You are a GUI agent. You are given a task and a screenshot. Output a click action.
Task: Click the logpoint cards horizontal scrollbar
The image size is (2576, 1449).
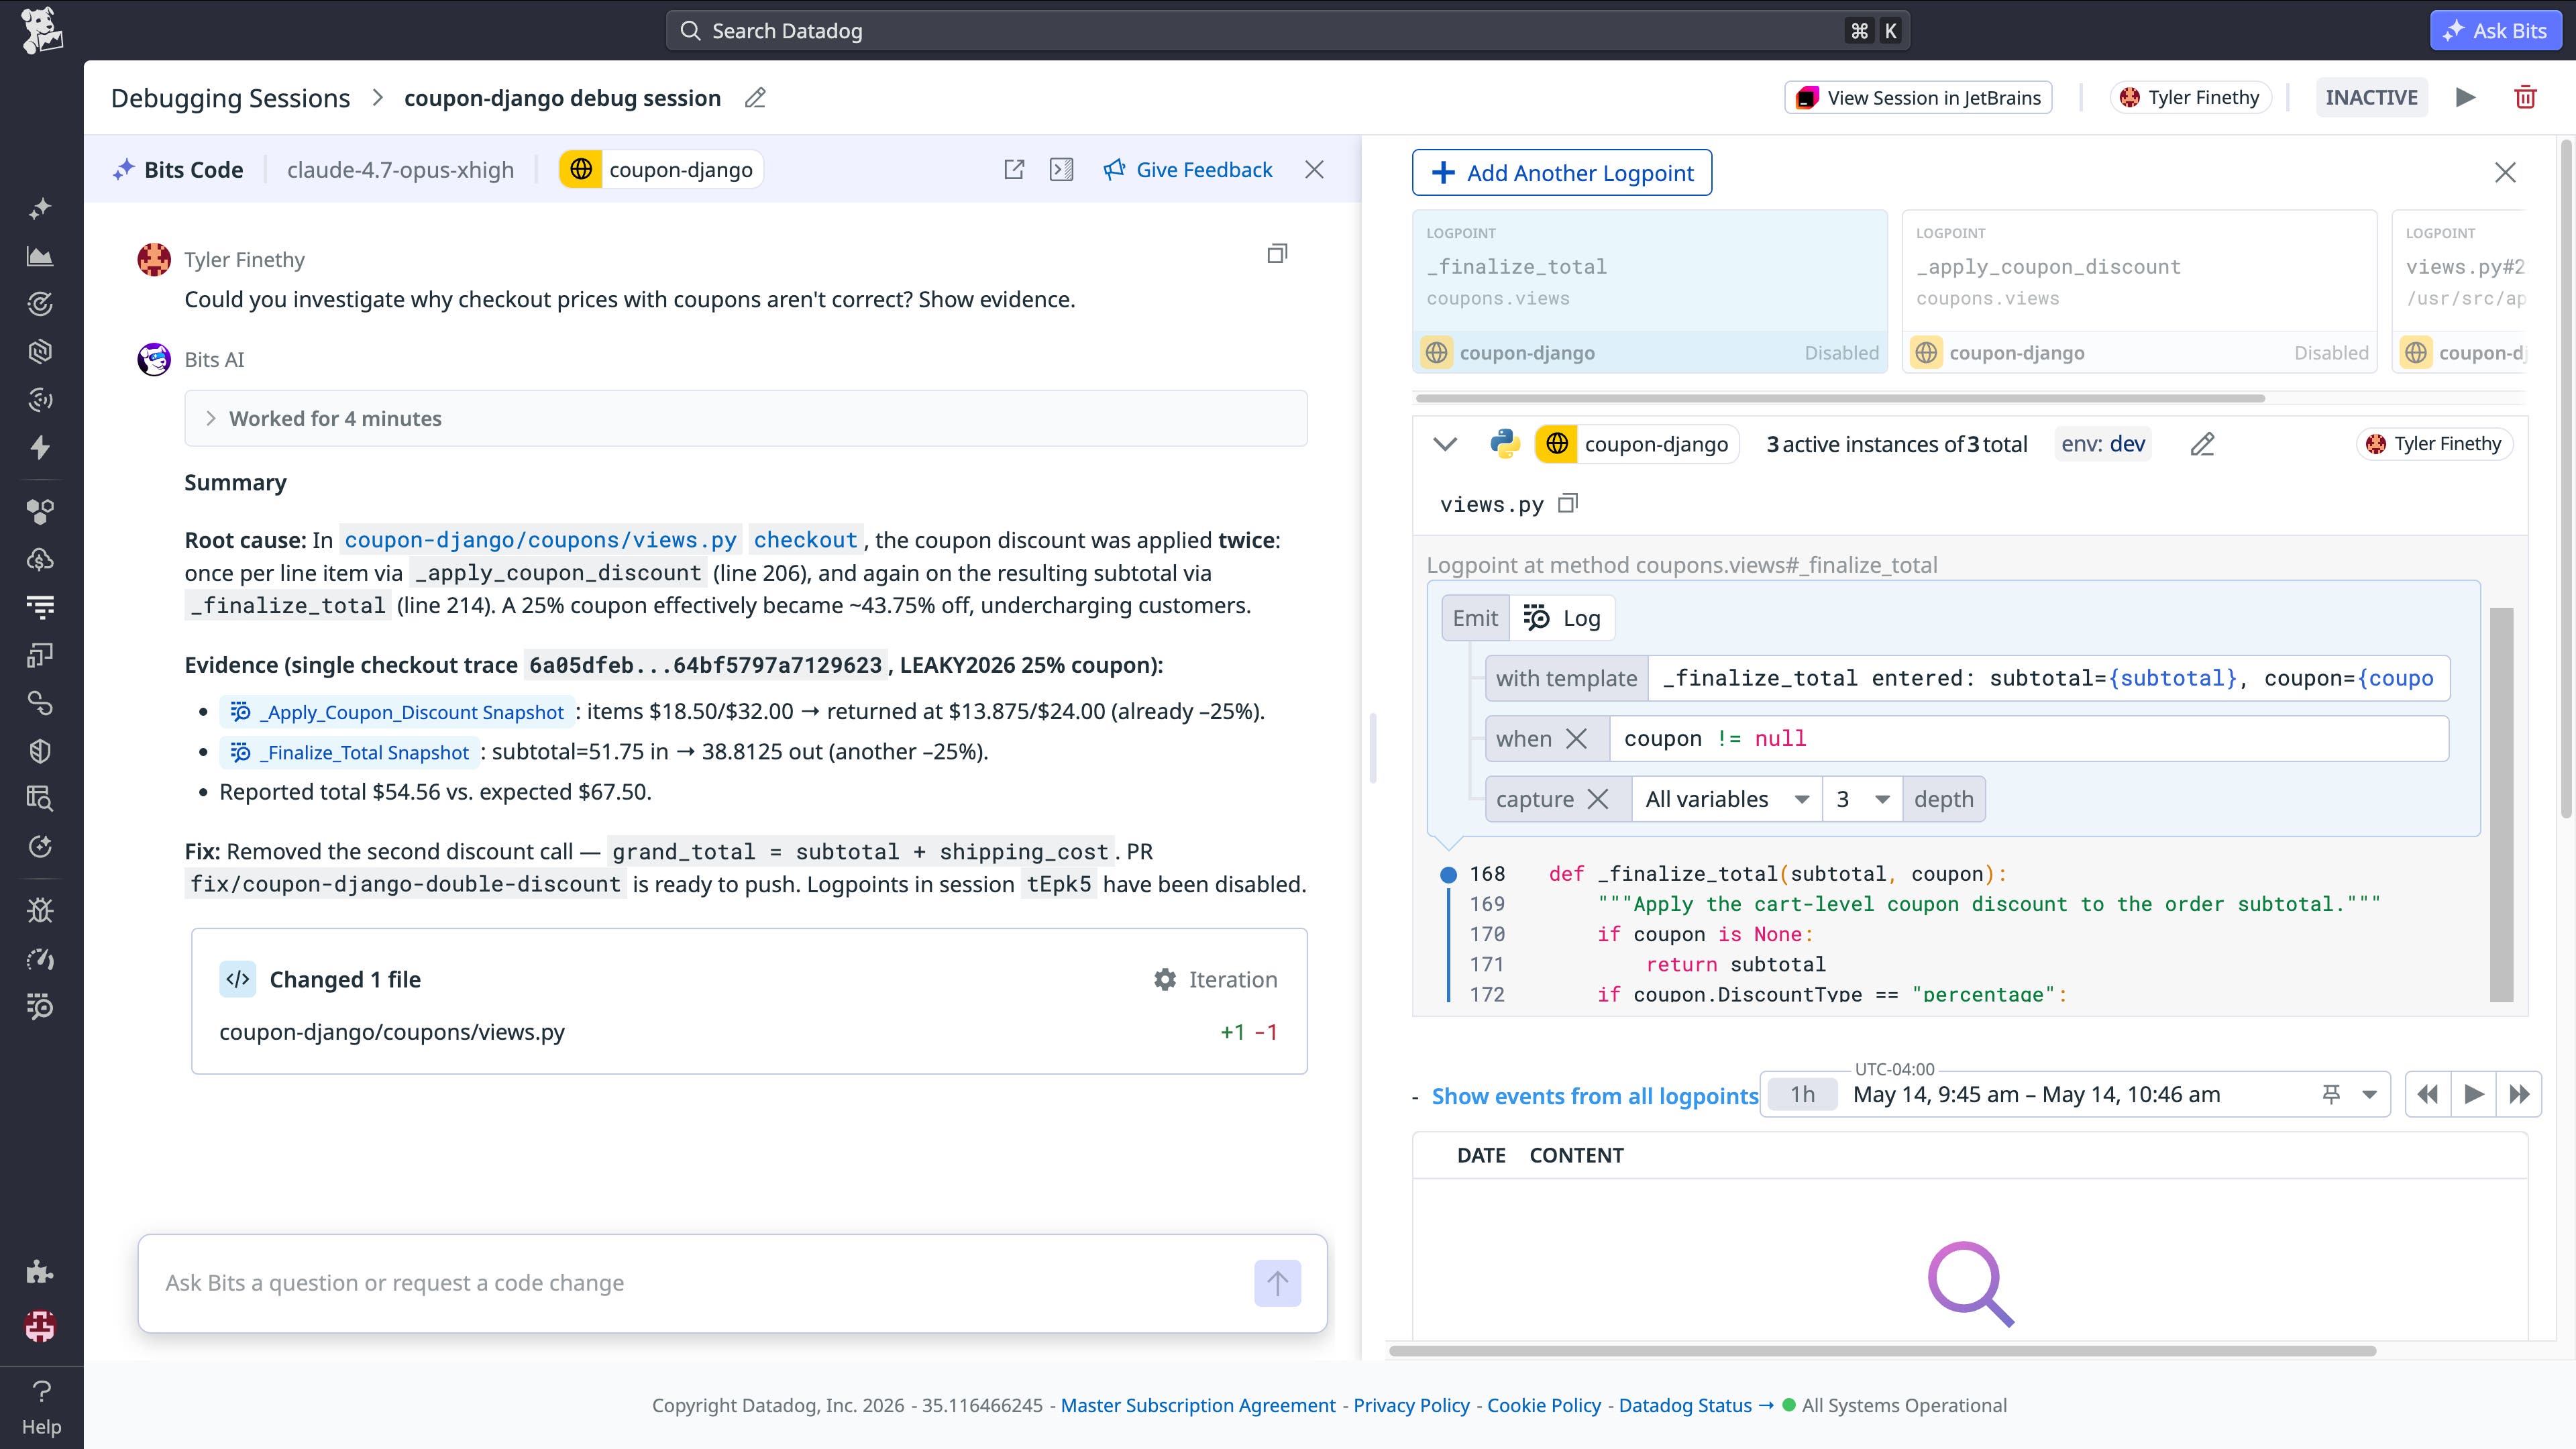(1840, 398)
